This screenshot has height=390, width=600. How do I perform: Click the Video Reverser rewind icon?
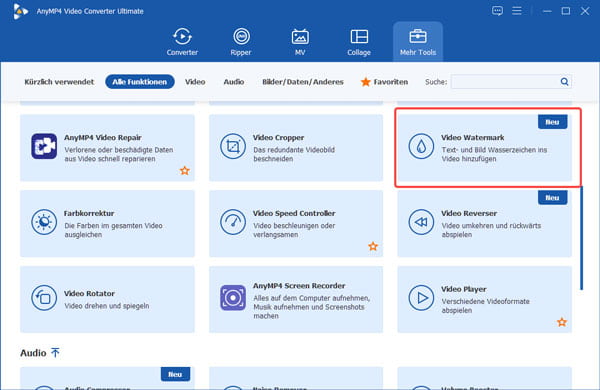421,222
